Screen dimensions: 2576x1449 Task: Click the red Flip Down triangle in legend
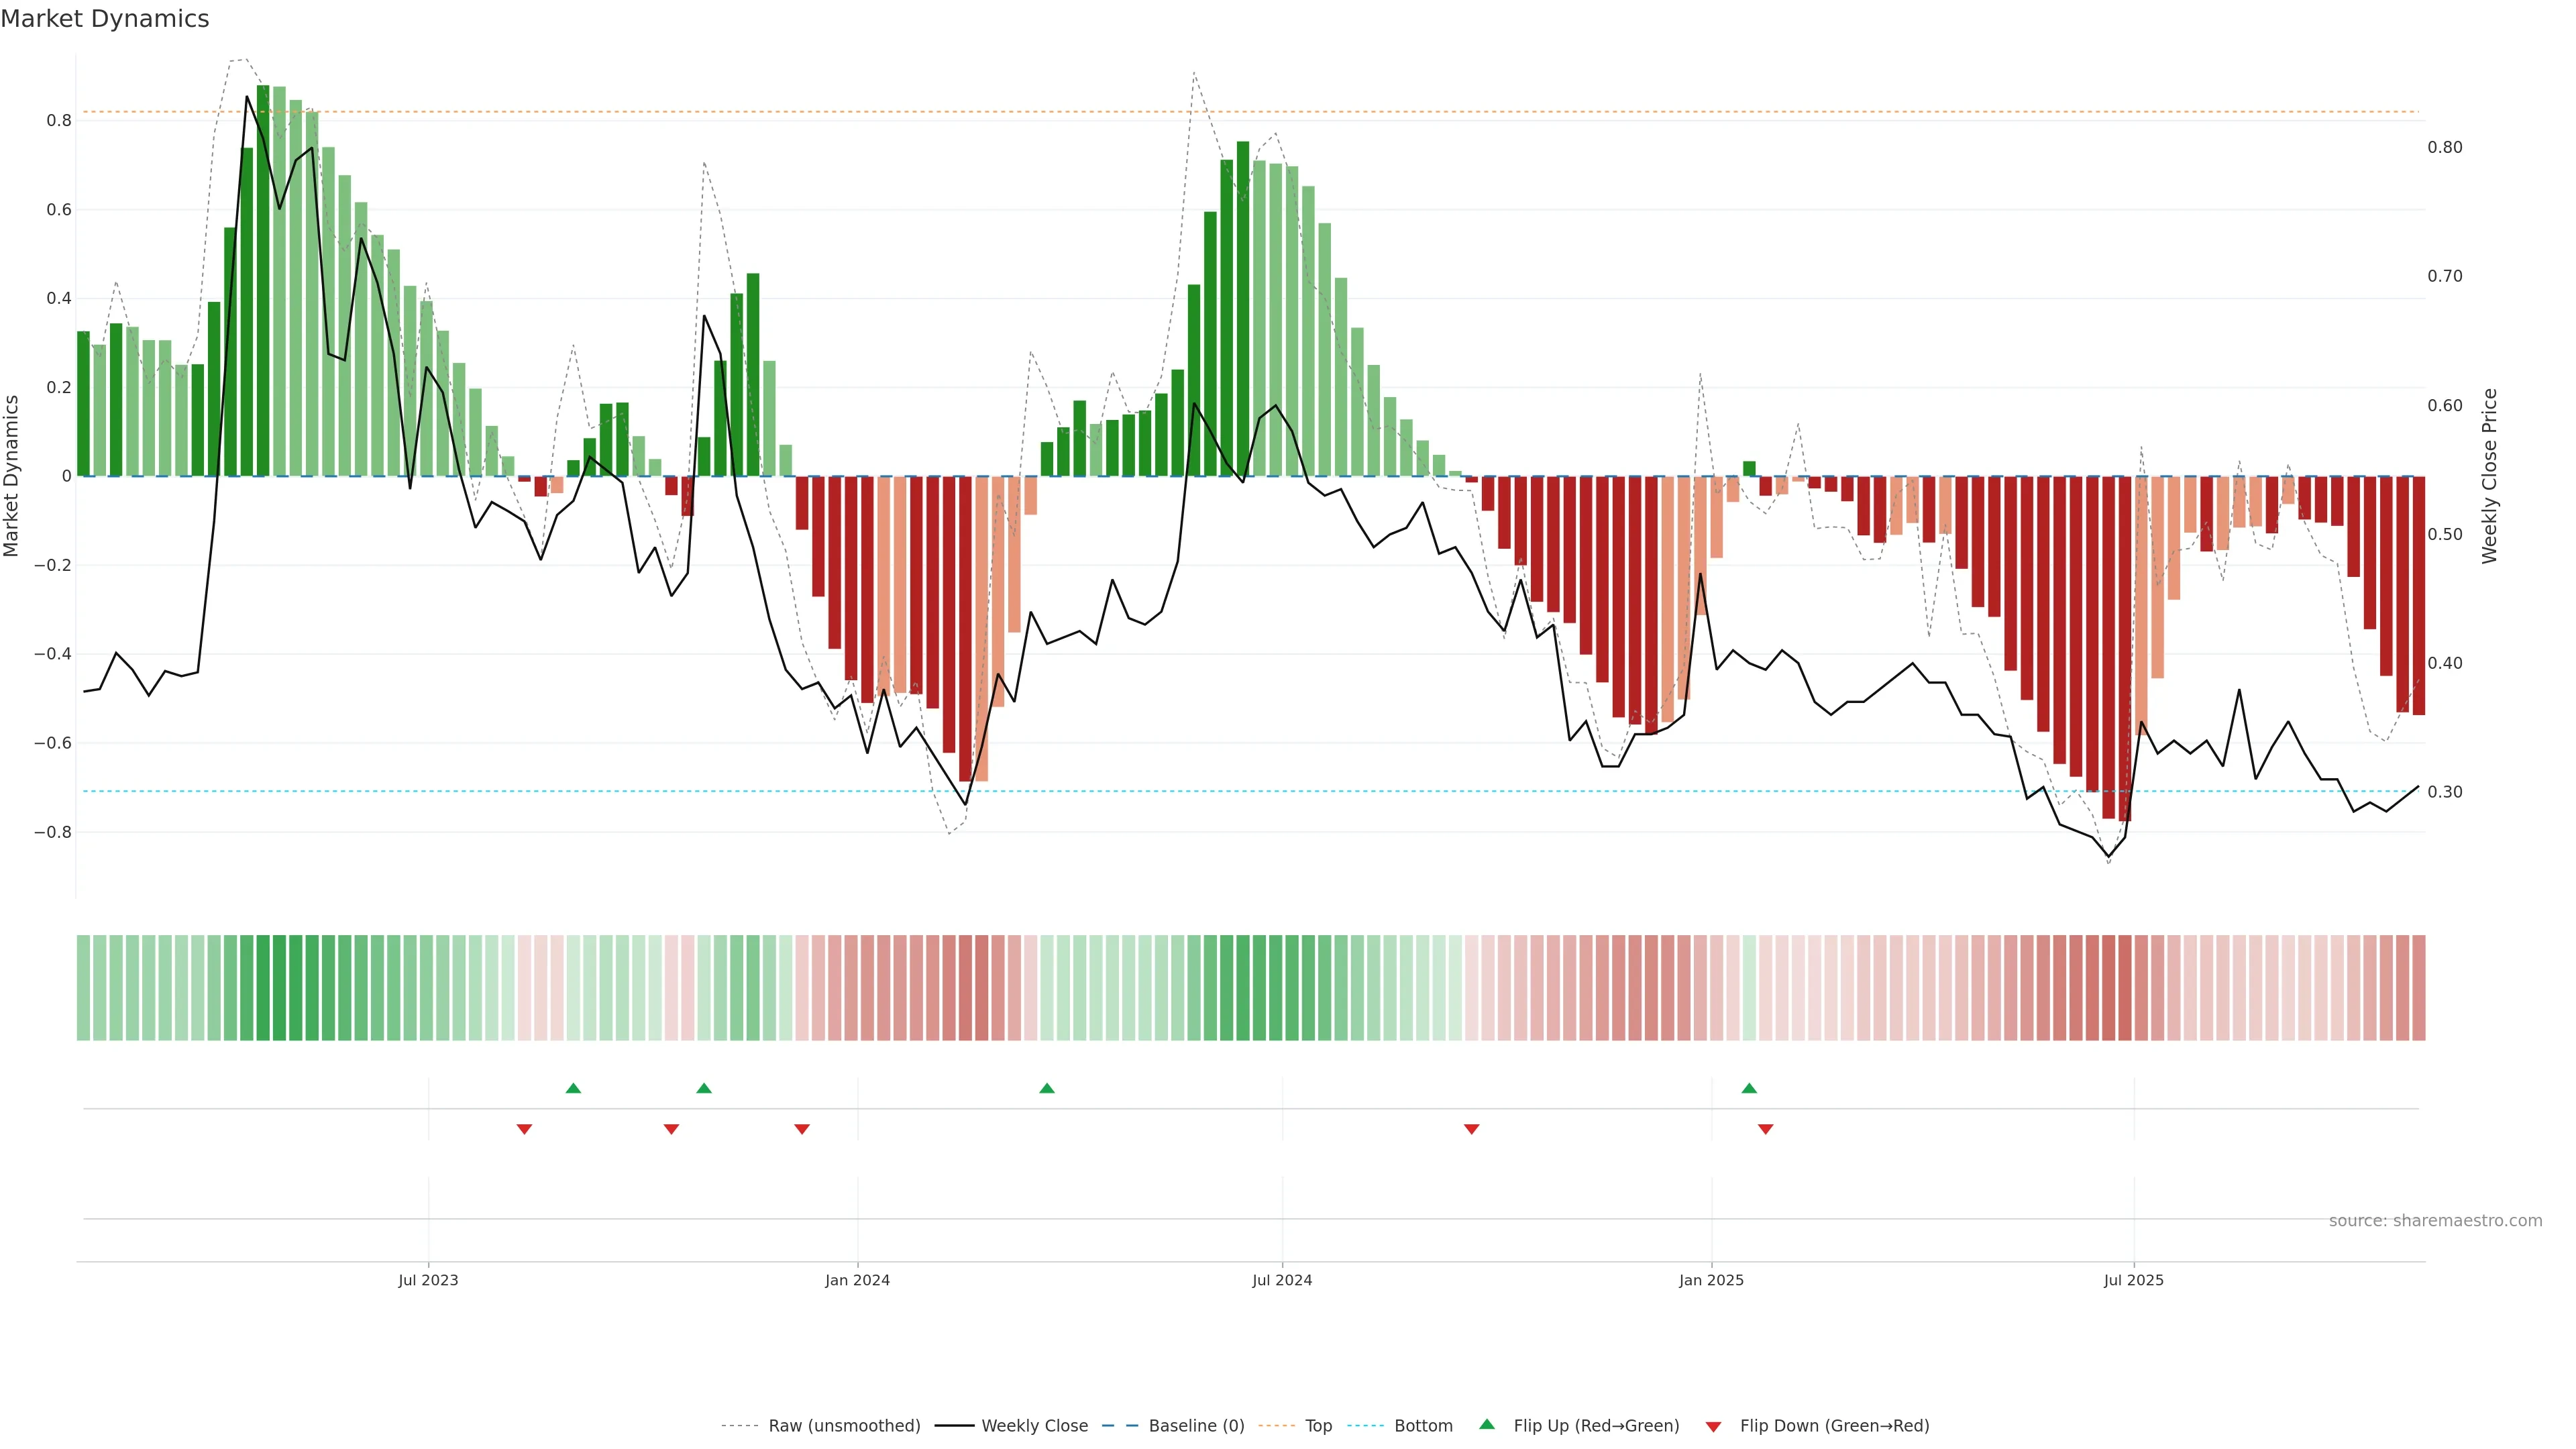[1713, 1426]
